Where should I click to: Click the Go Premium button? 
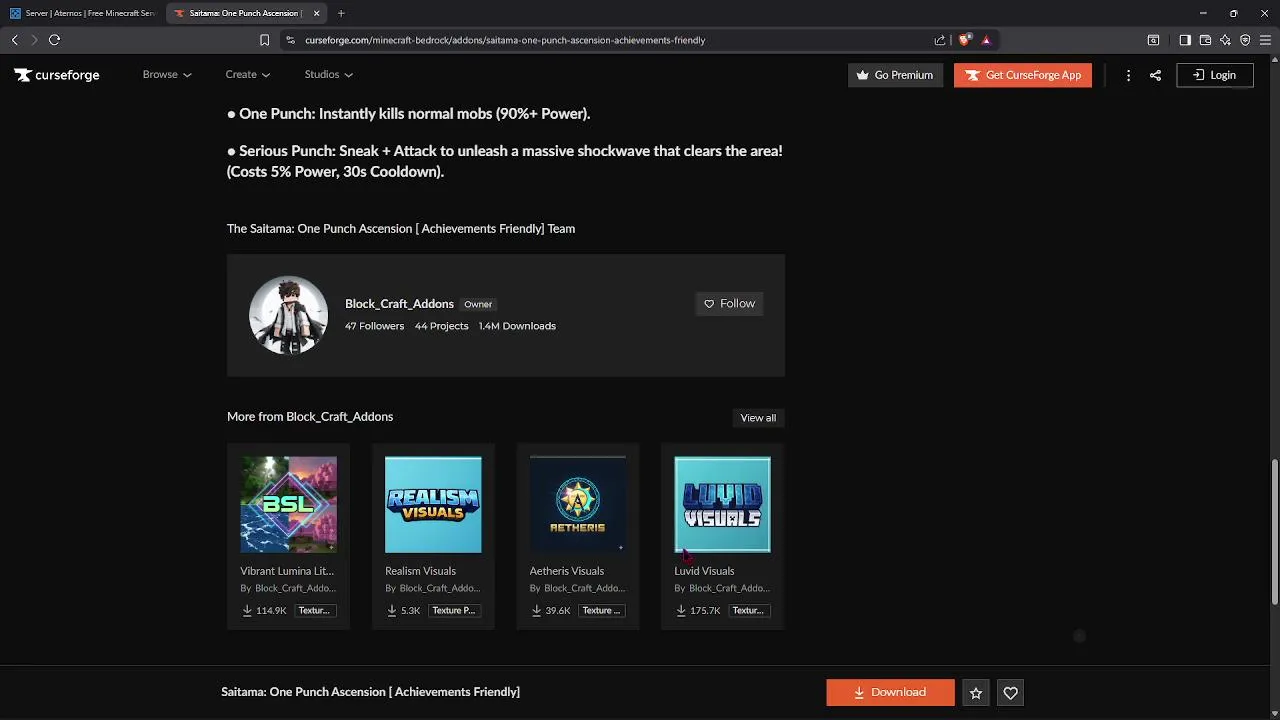tap(894, 75)
